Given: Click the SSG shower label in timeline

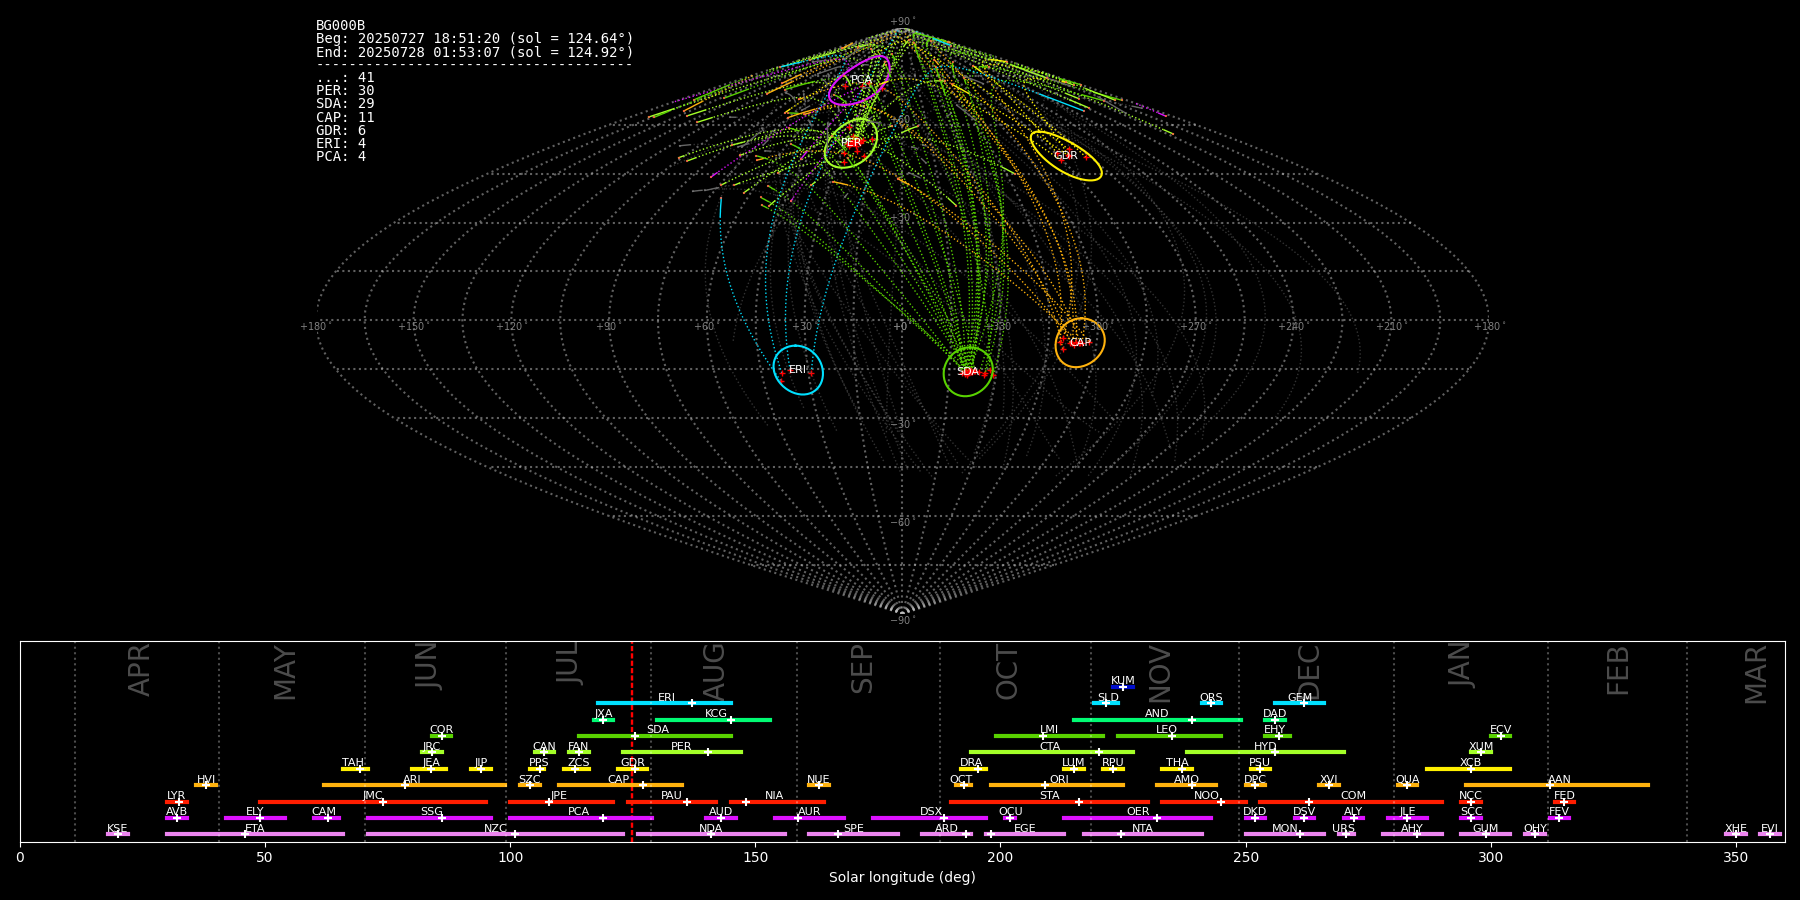Looking at the screenshot, I should 431,812.
